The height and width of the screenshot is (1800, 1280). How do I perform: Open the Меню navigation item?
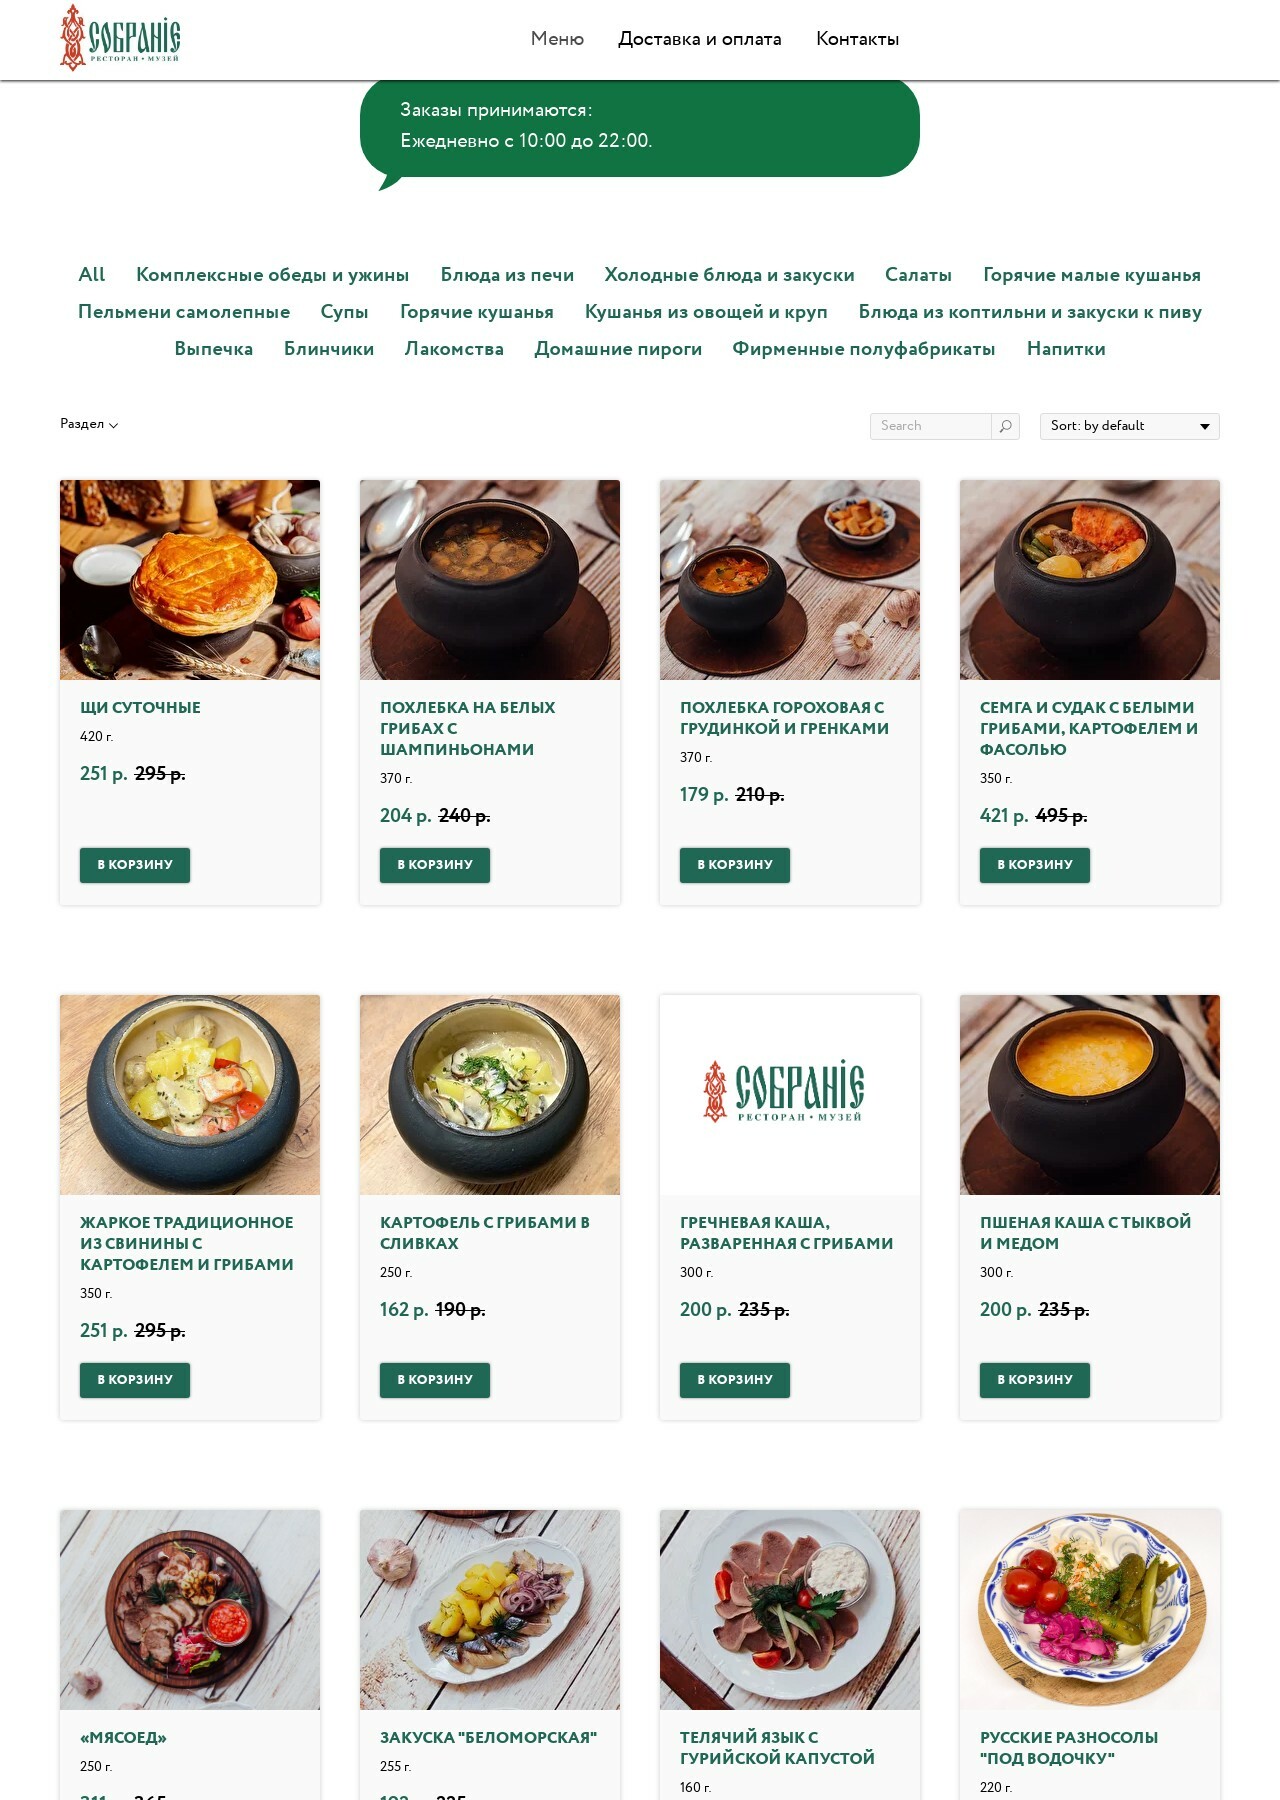pos(557,39)
